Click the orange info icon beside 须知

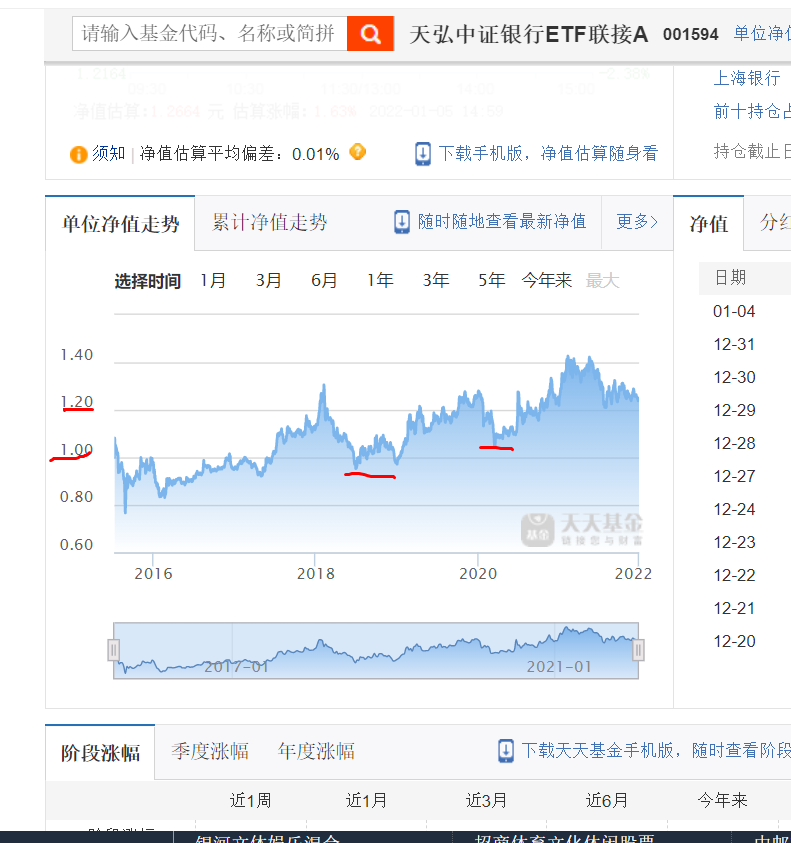79,155
